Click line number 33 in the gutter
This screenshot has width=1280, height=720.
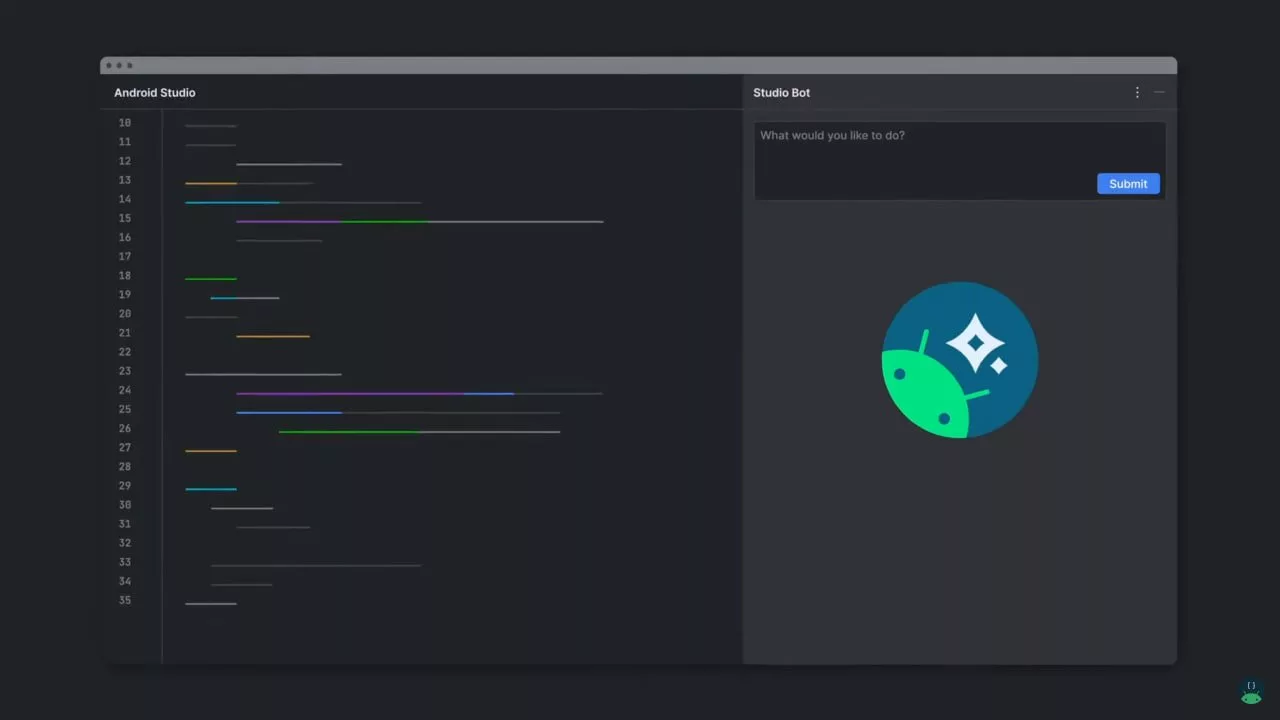125,562
